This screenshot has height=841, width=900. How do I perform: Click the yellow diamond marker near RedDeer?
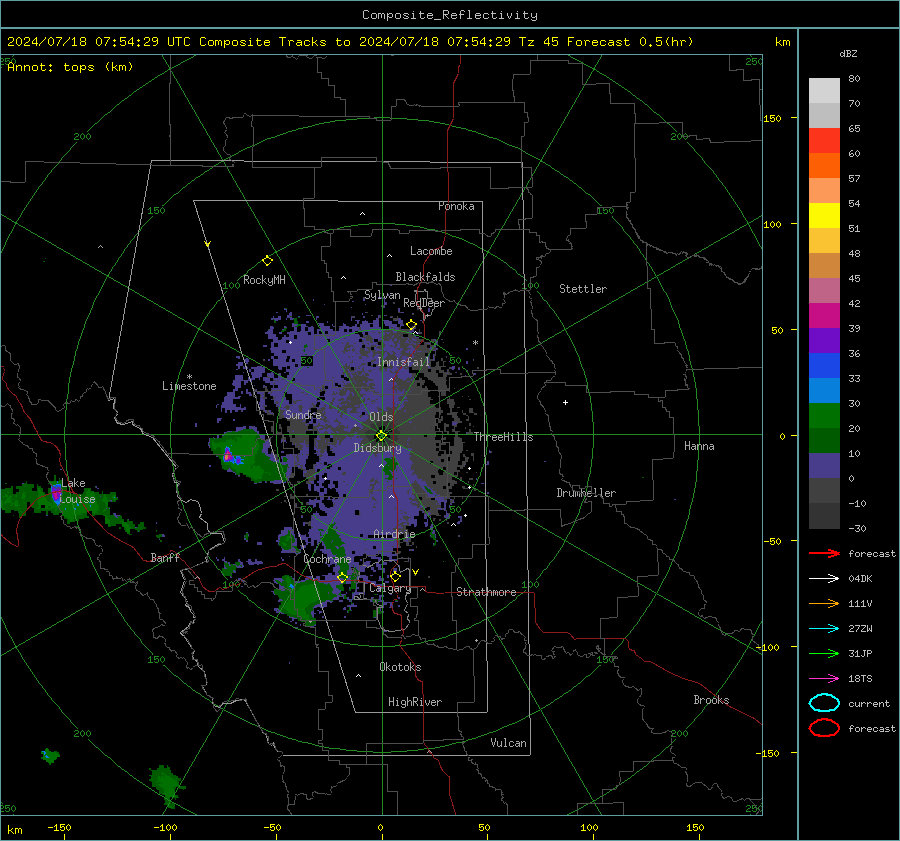(x=411, y=325)
